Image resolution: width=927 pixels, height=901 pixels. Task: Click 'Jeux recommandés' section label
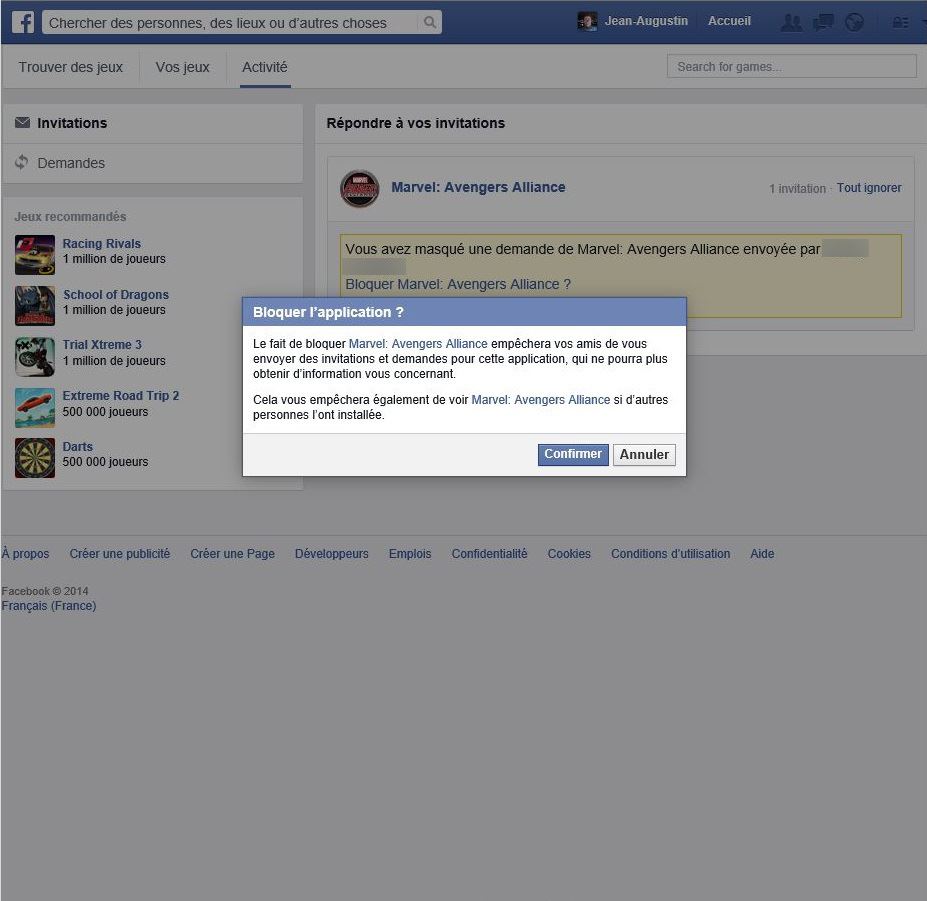click(x=70, y=216)
